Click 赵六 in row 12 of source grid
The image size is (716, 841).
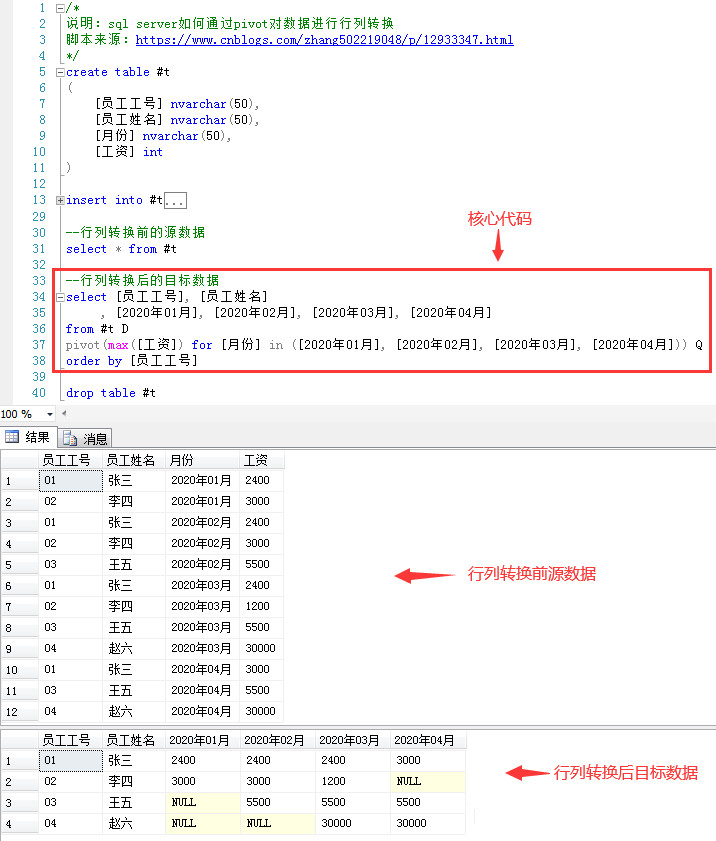[134, 711]
